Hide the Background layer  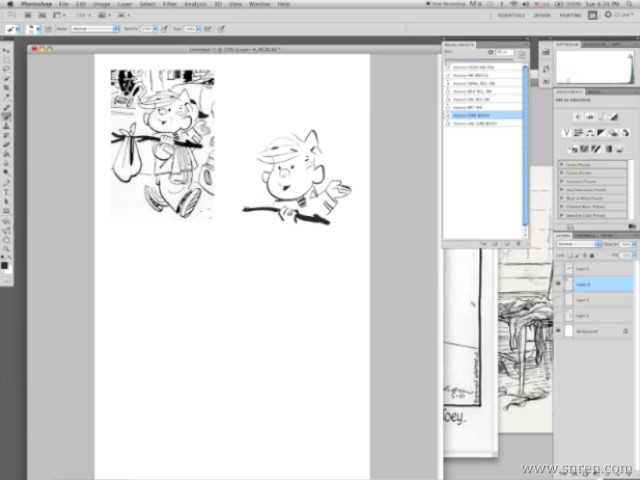tap(558, 331)
